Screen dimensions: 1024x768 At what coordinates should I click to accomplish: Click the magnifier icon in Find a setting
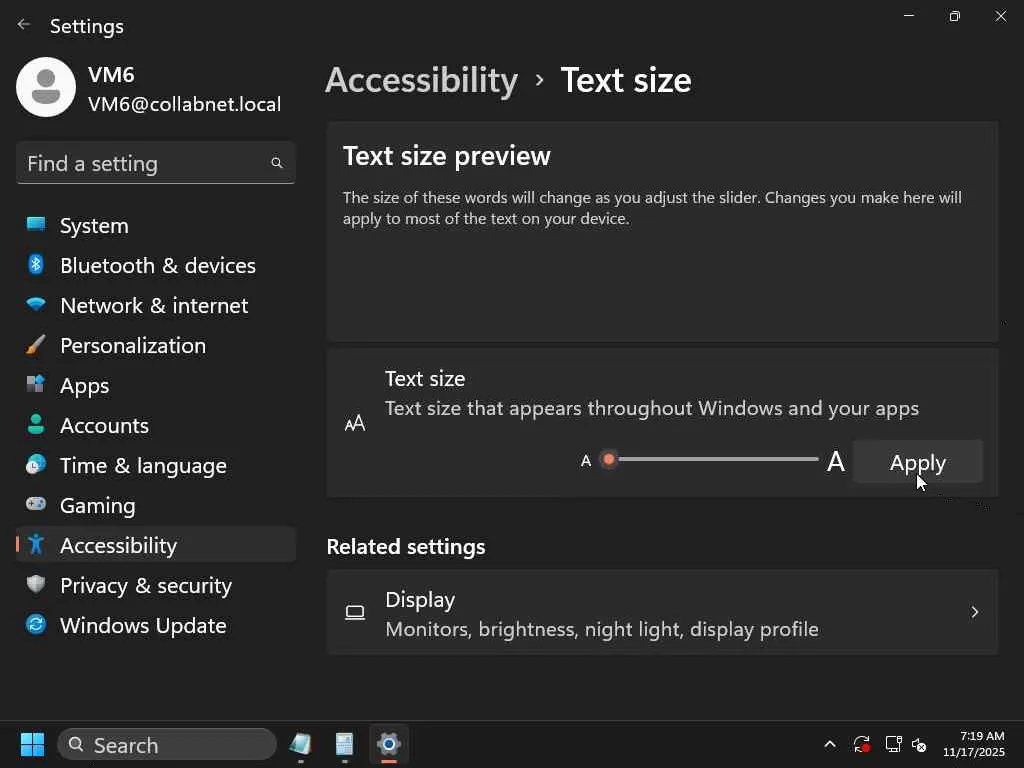pyautogui.click(x=277, y=163)
